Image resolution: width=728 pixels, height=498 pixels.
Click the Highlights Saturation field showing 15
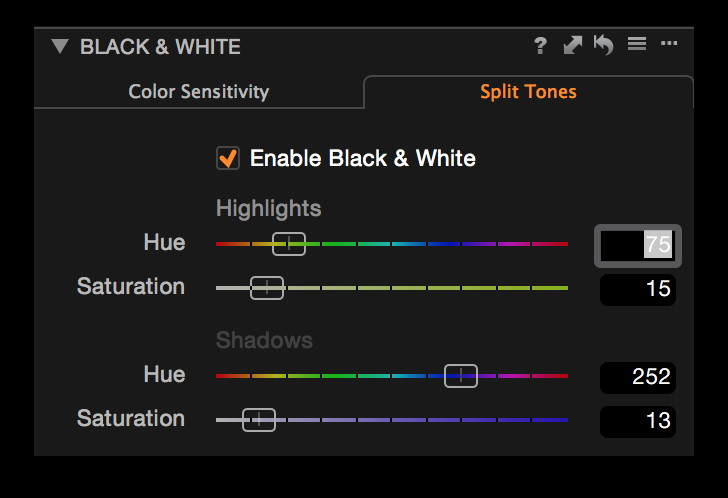638,289
